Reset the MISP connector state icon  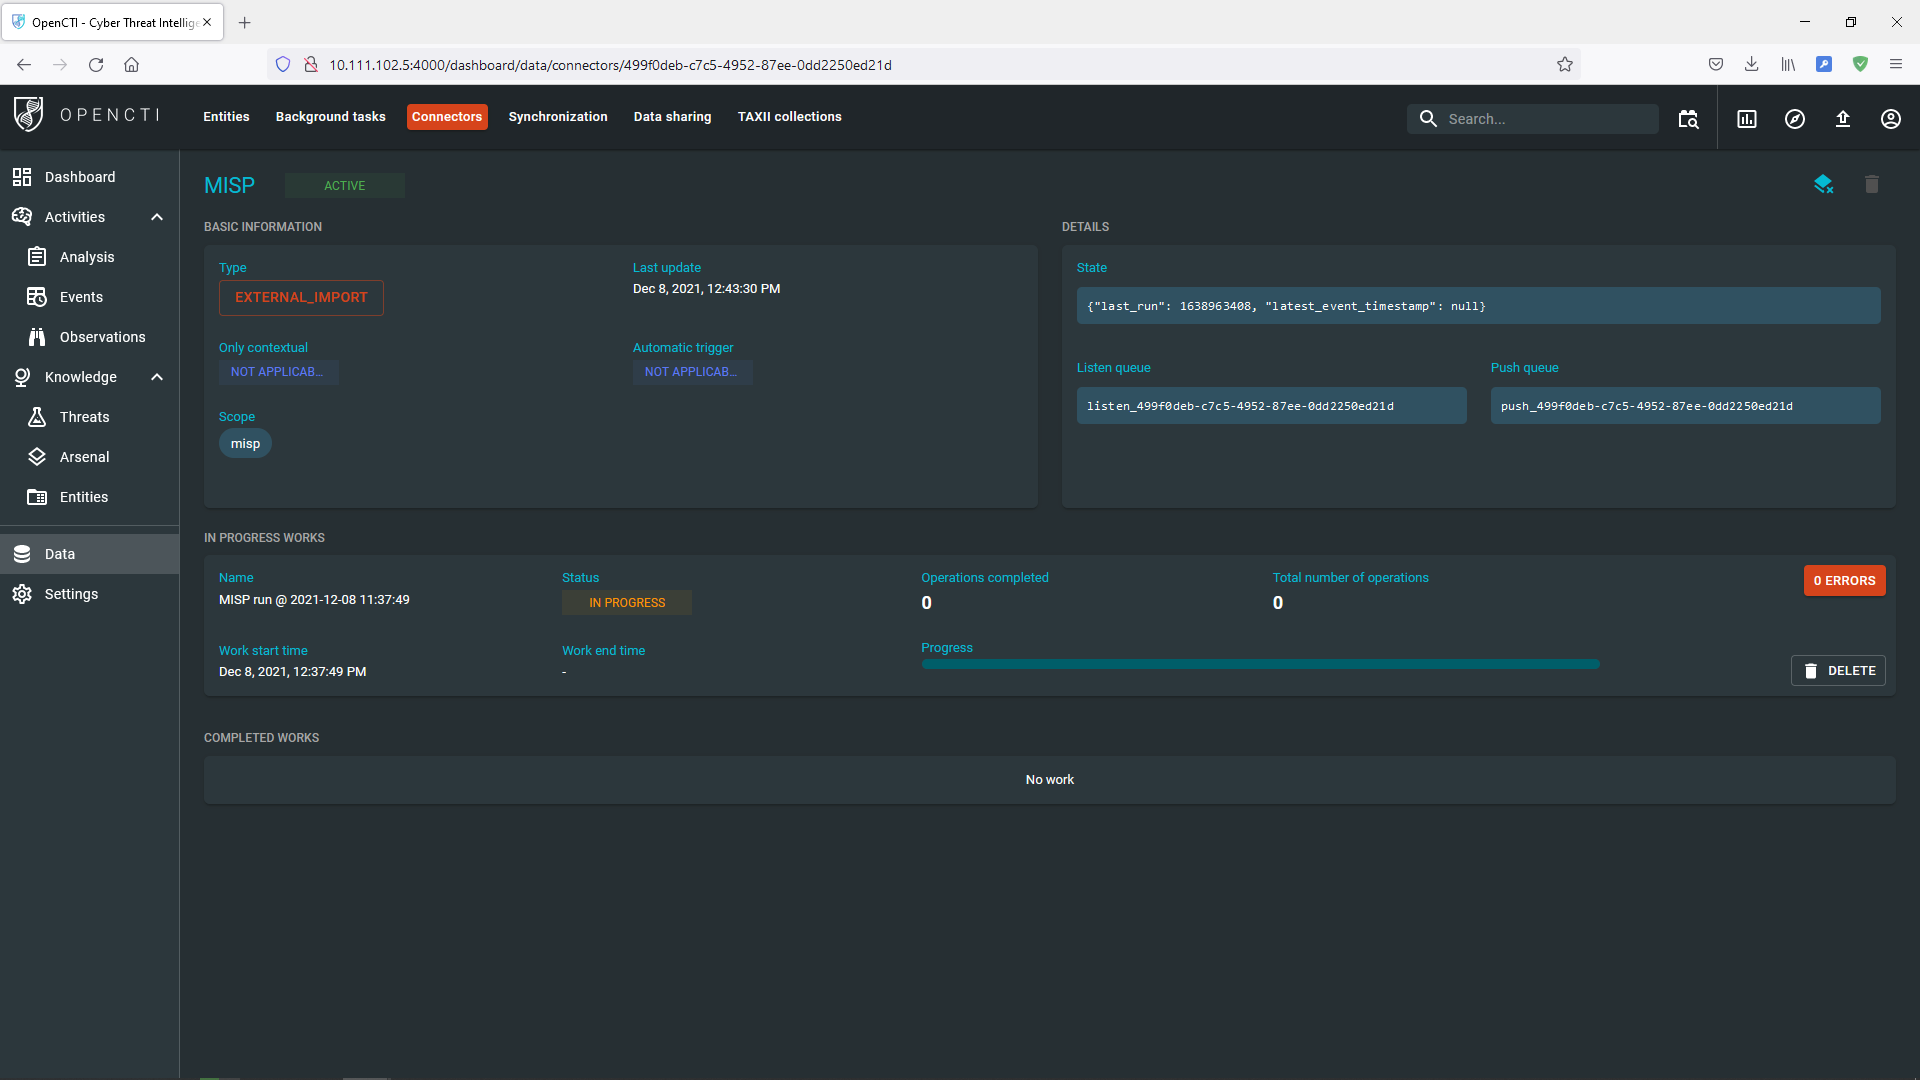click(x=1824, y=184)
